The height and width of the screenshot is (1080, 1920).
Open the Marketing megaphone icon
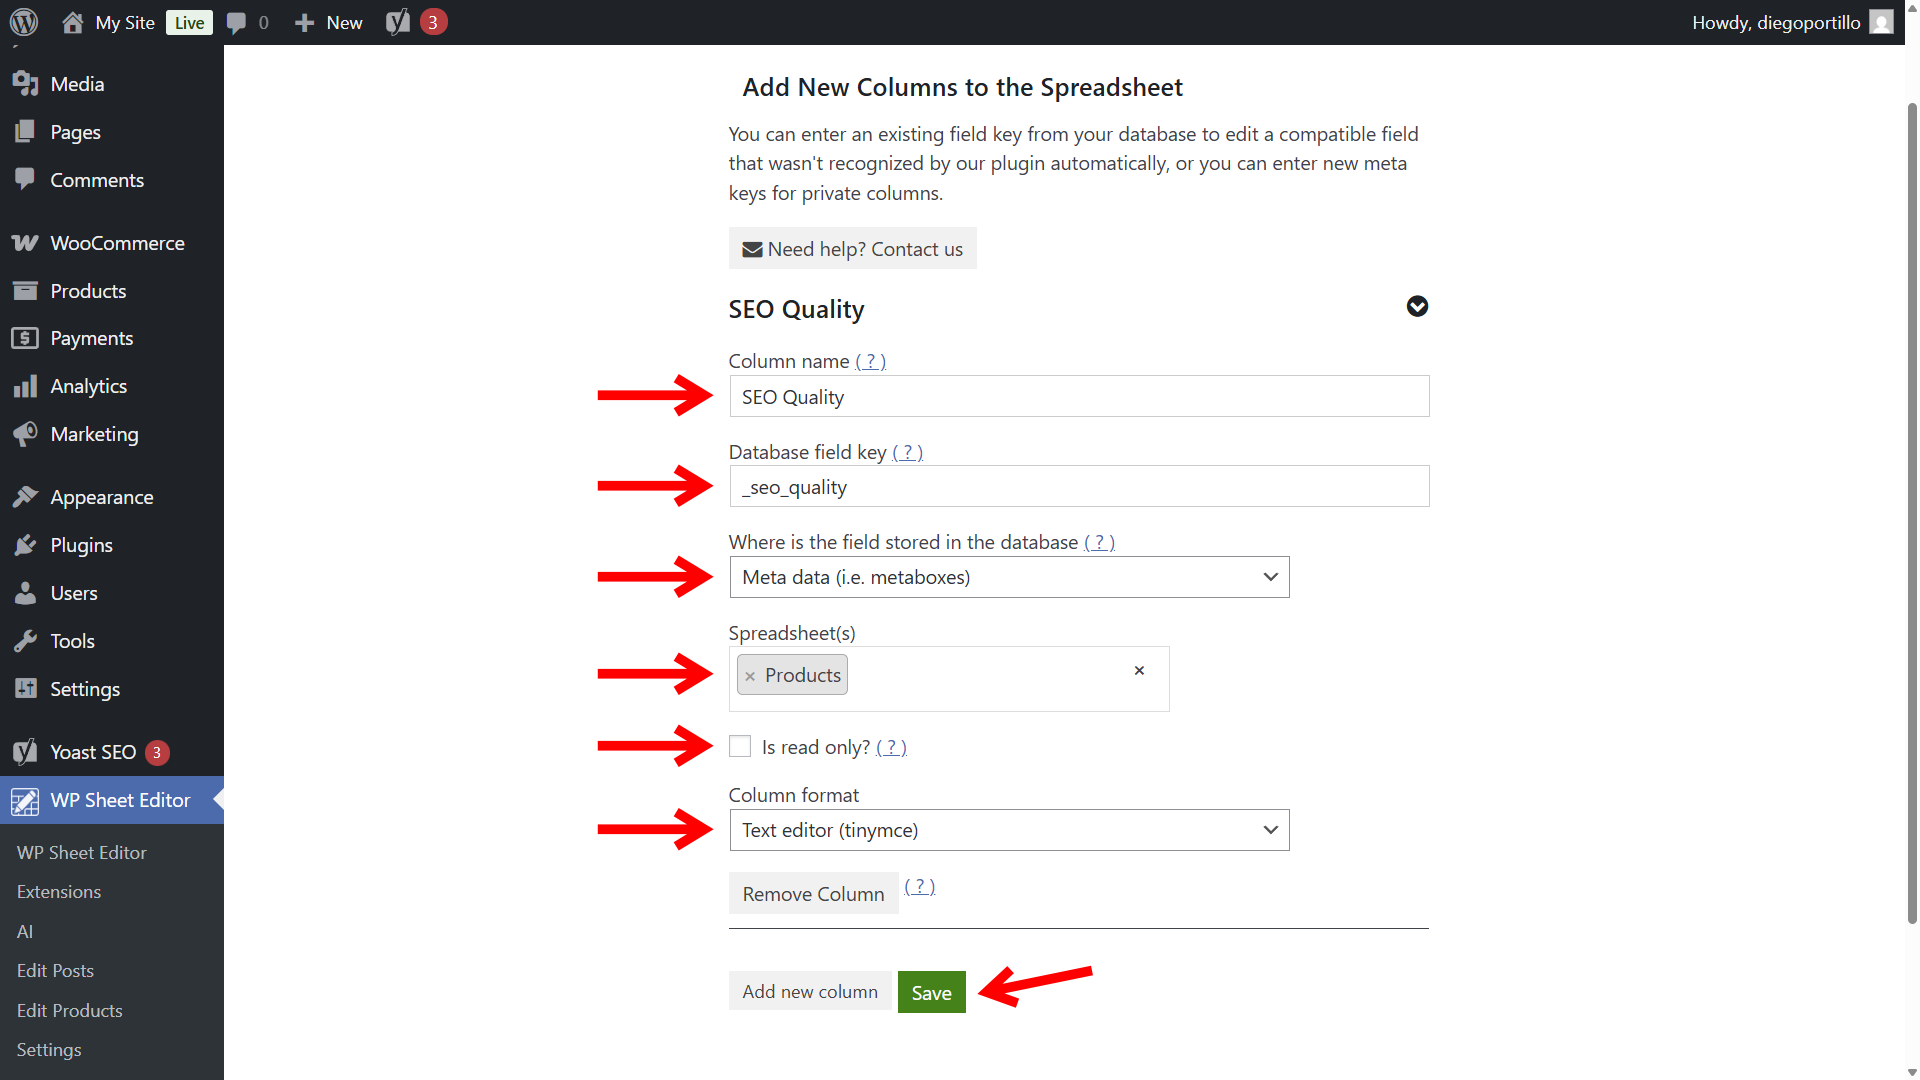tap(25, 434)
